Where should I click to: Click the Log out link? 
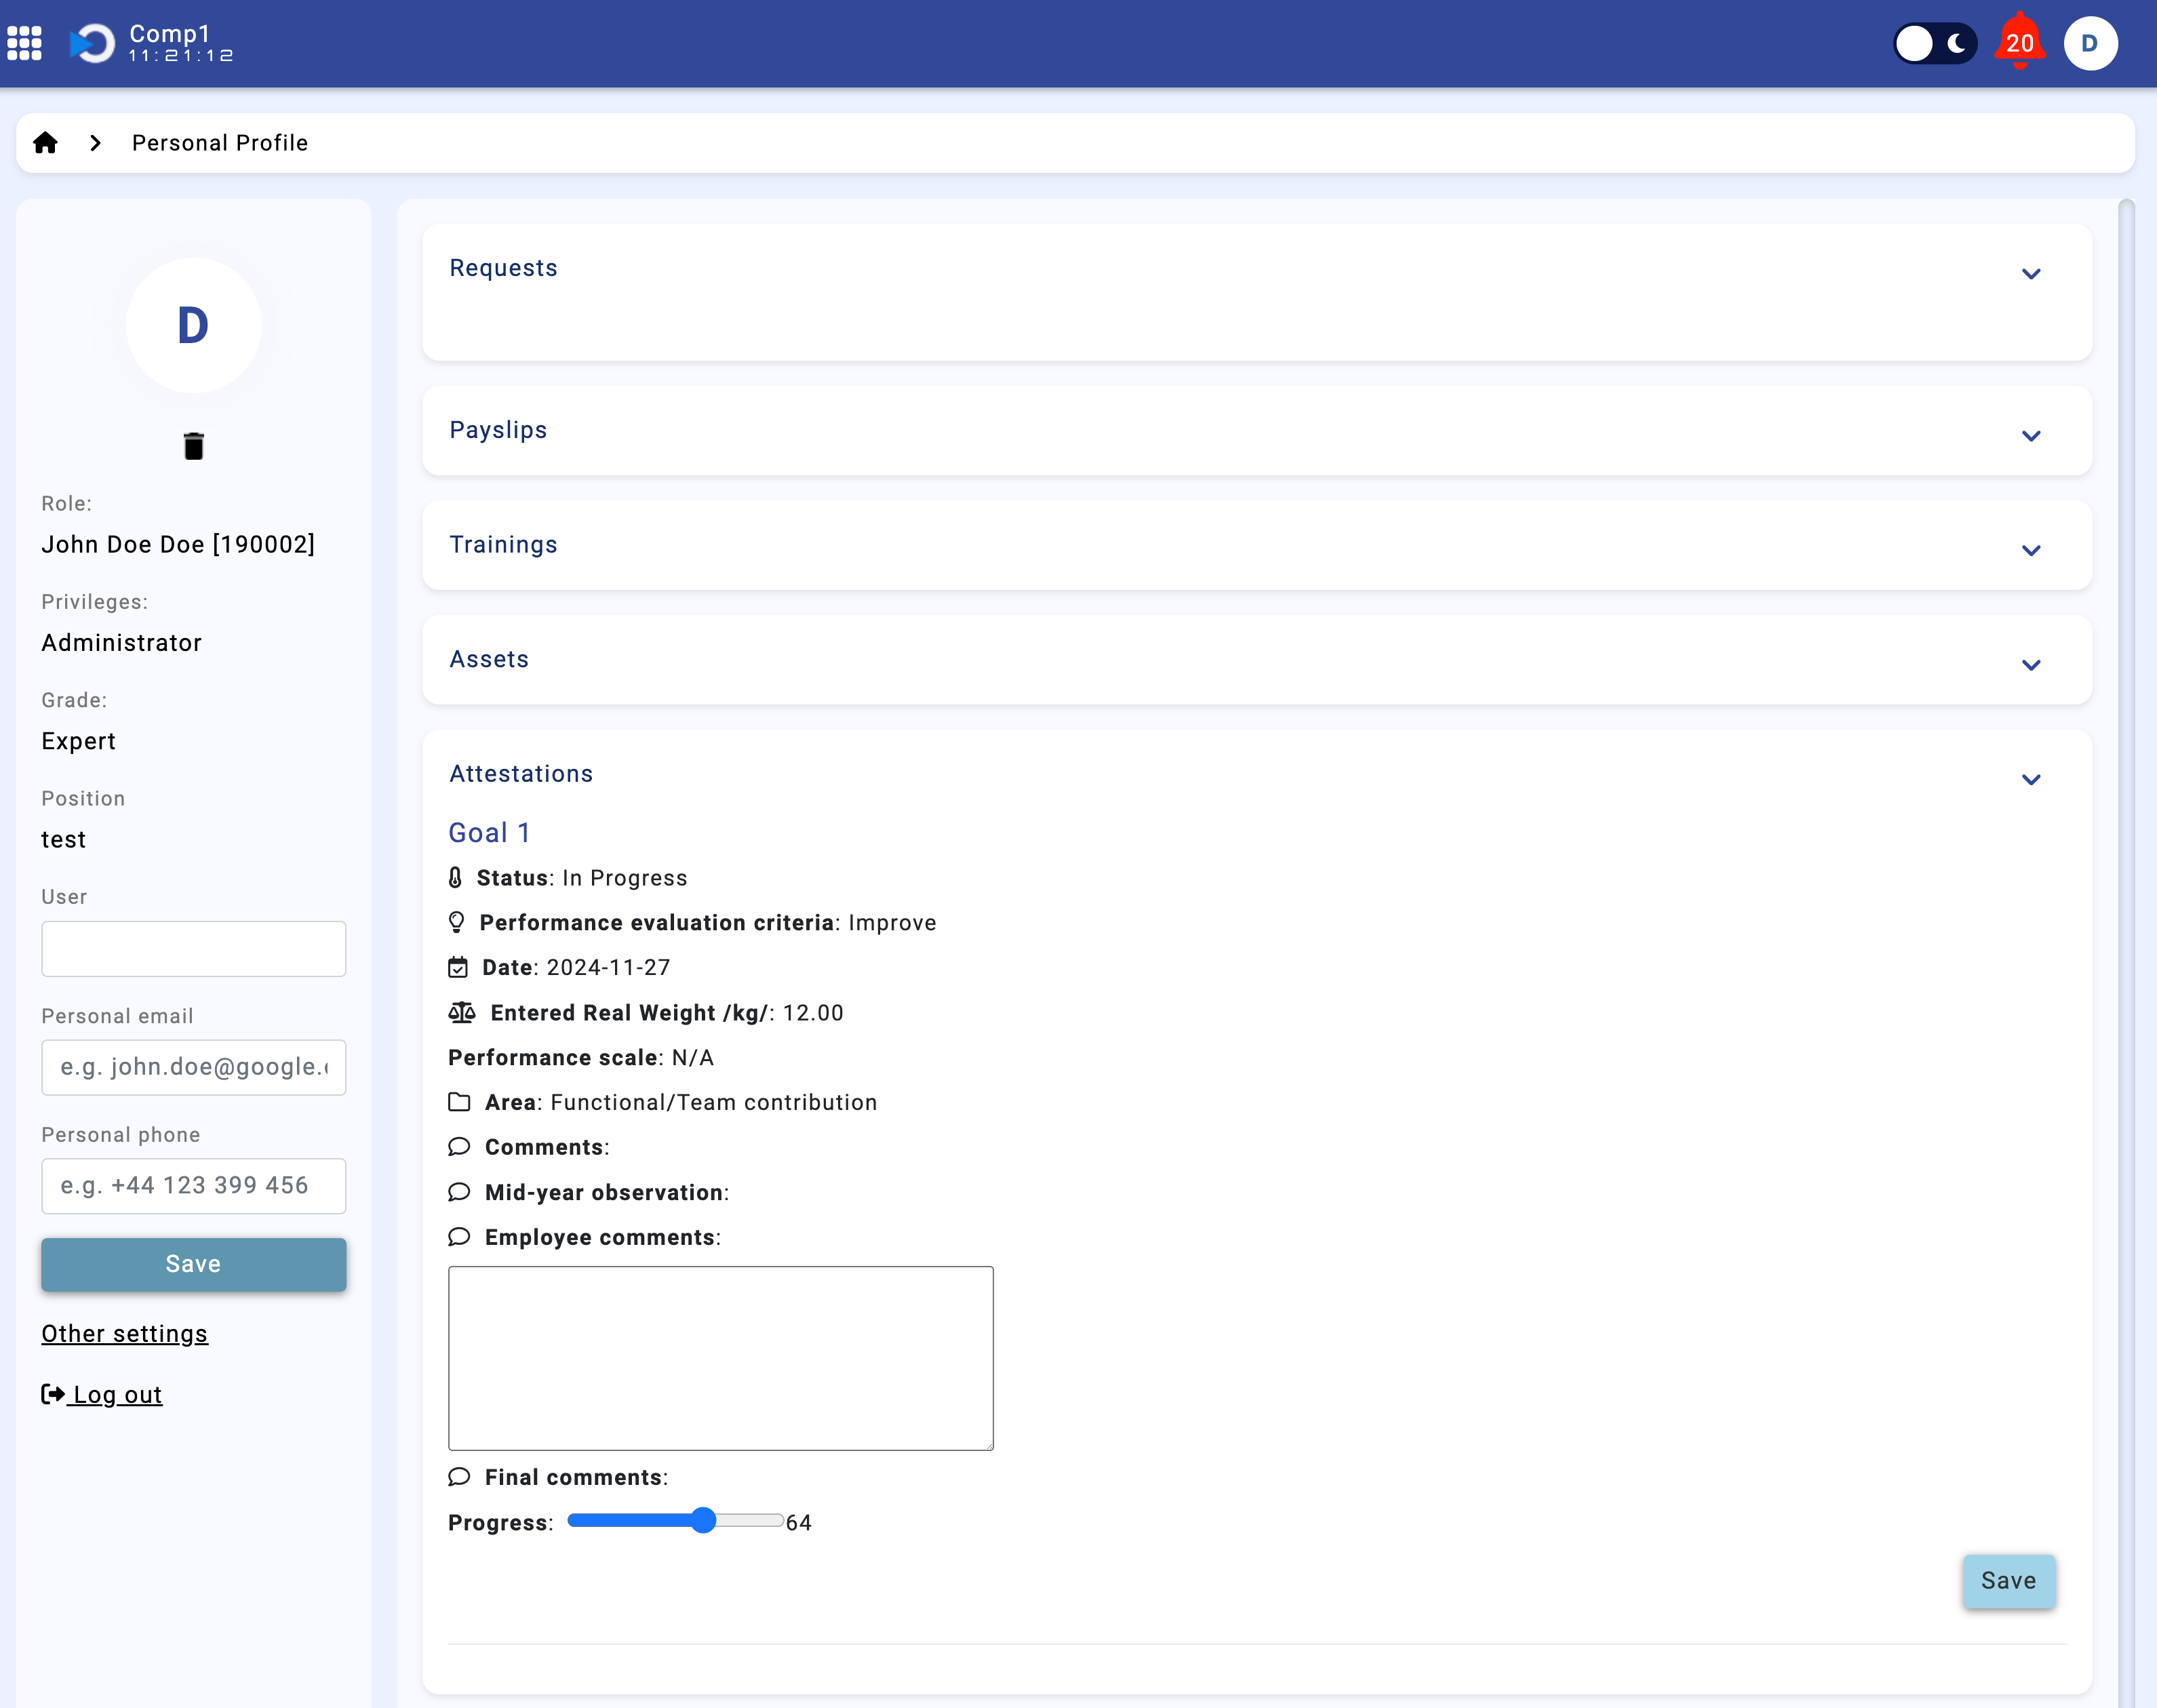point(117,1394)
